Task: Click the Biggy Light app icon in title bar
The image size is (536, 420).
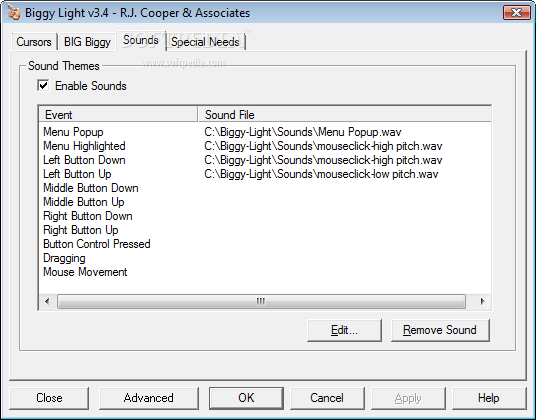Action: [14, 13]
